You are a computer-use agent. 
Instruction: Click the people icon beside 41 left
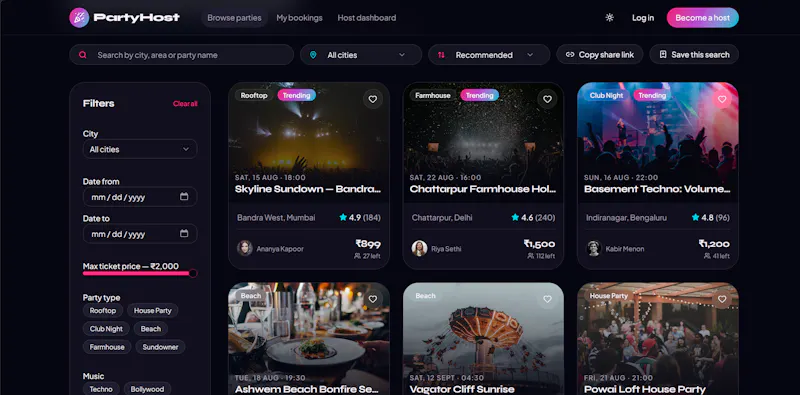[707, 256]
